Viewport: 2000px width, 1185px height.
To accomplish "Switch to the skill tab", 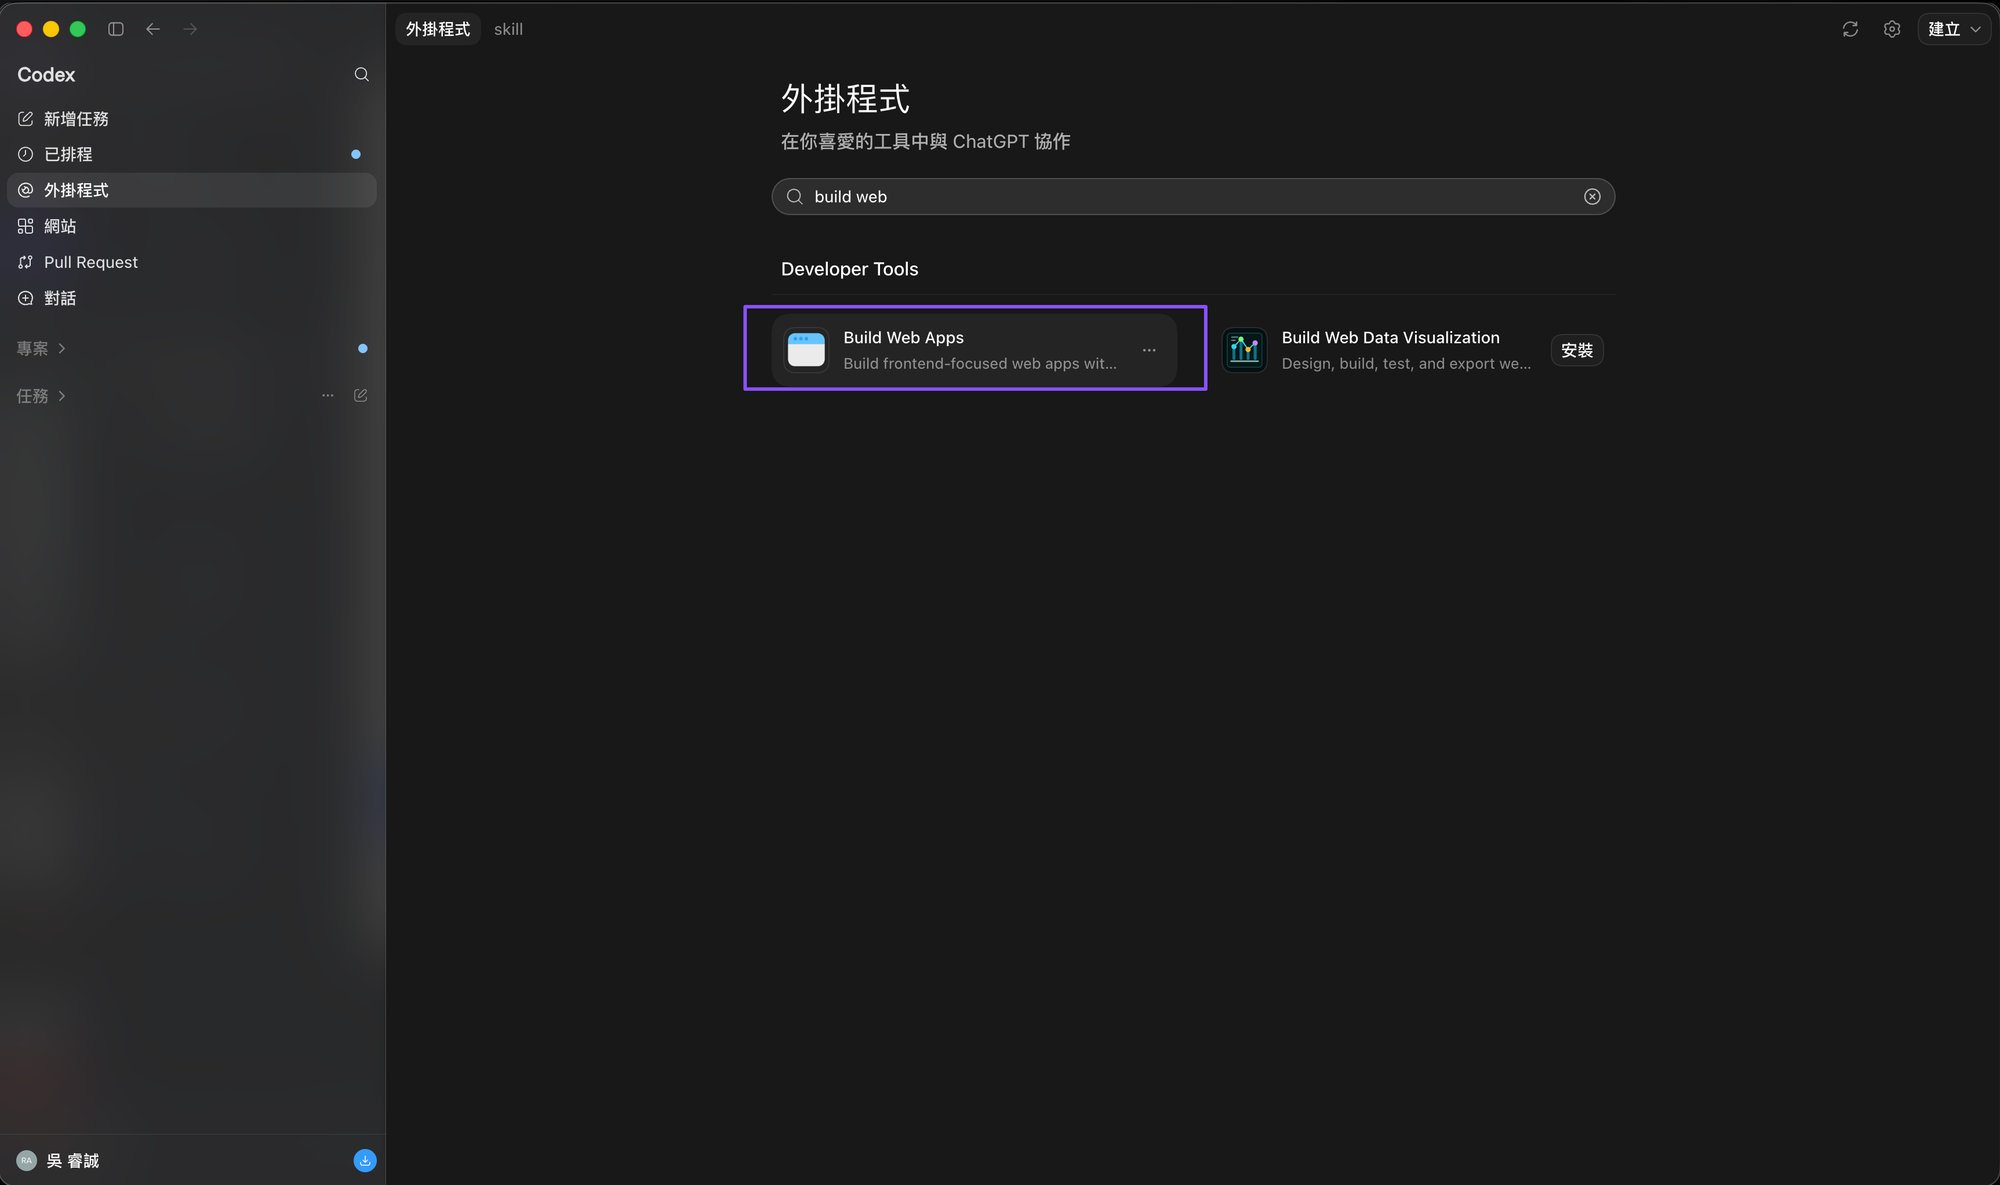I will [508, 29].
